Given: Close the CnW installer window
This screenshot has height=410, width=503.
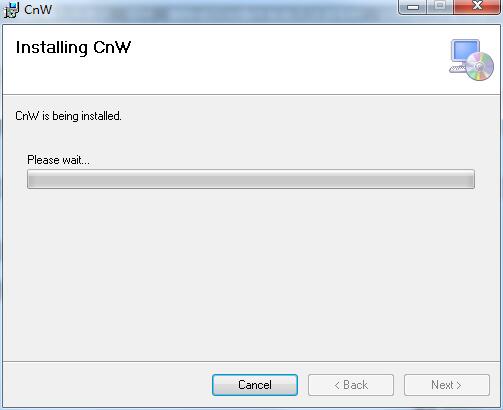Looking at the screenshot, I should (477, 7).
